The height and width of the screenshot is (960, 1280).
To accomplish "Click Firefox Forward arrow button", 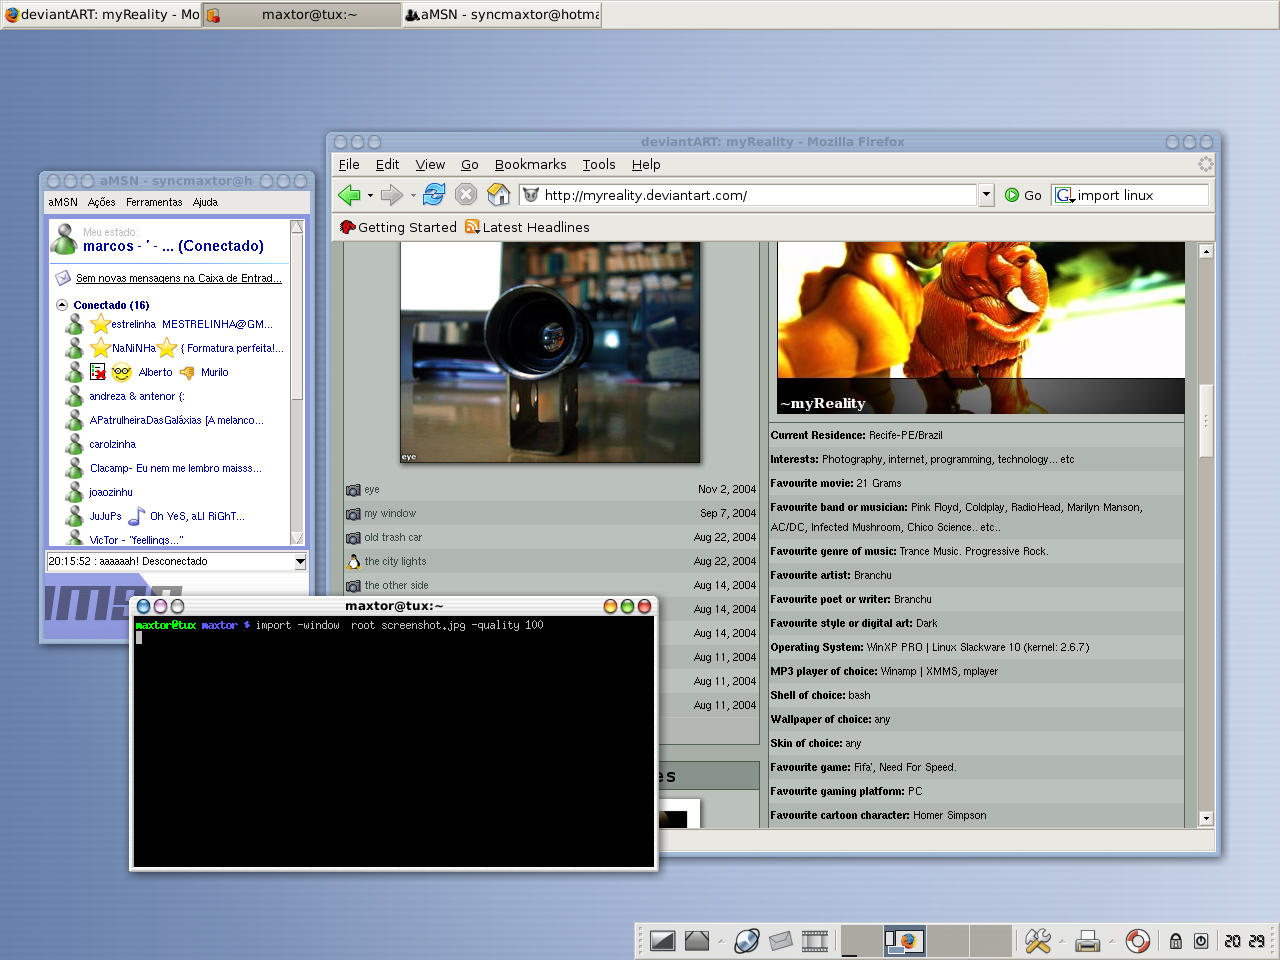I will coord(392,195).
